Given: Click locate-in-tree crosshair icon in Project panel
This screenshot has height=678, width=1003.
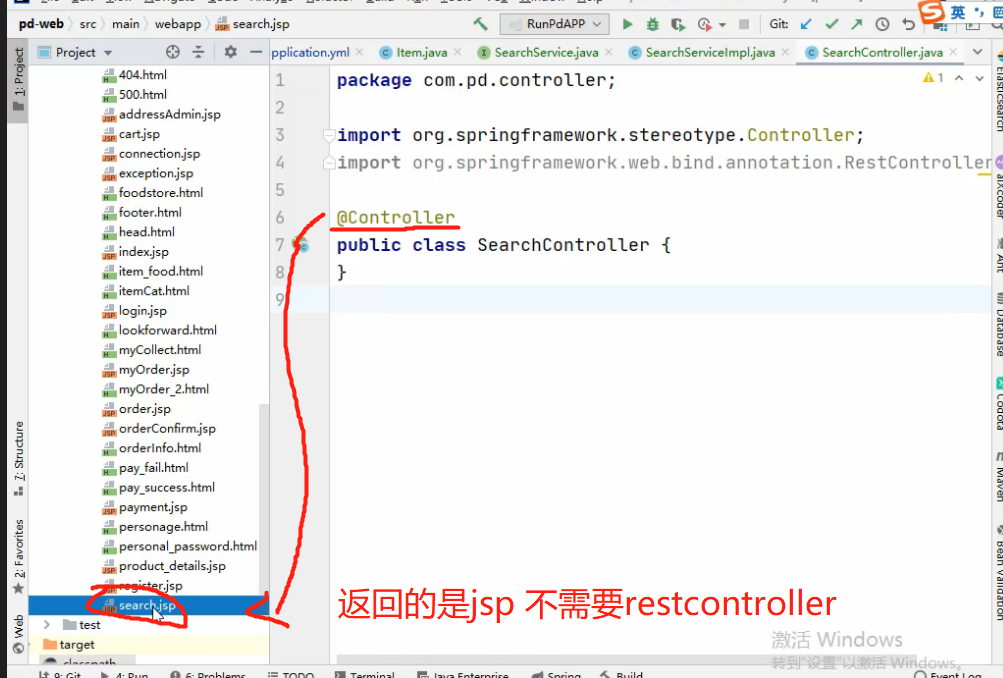Looking at the screenshot, I should [173, 52].
